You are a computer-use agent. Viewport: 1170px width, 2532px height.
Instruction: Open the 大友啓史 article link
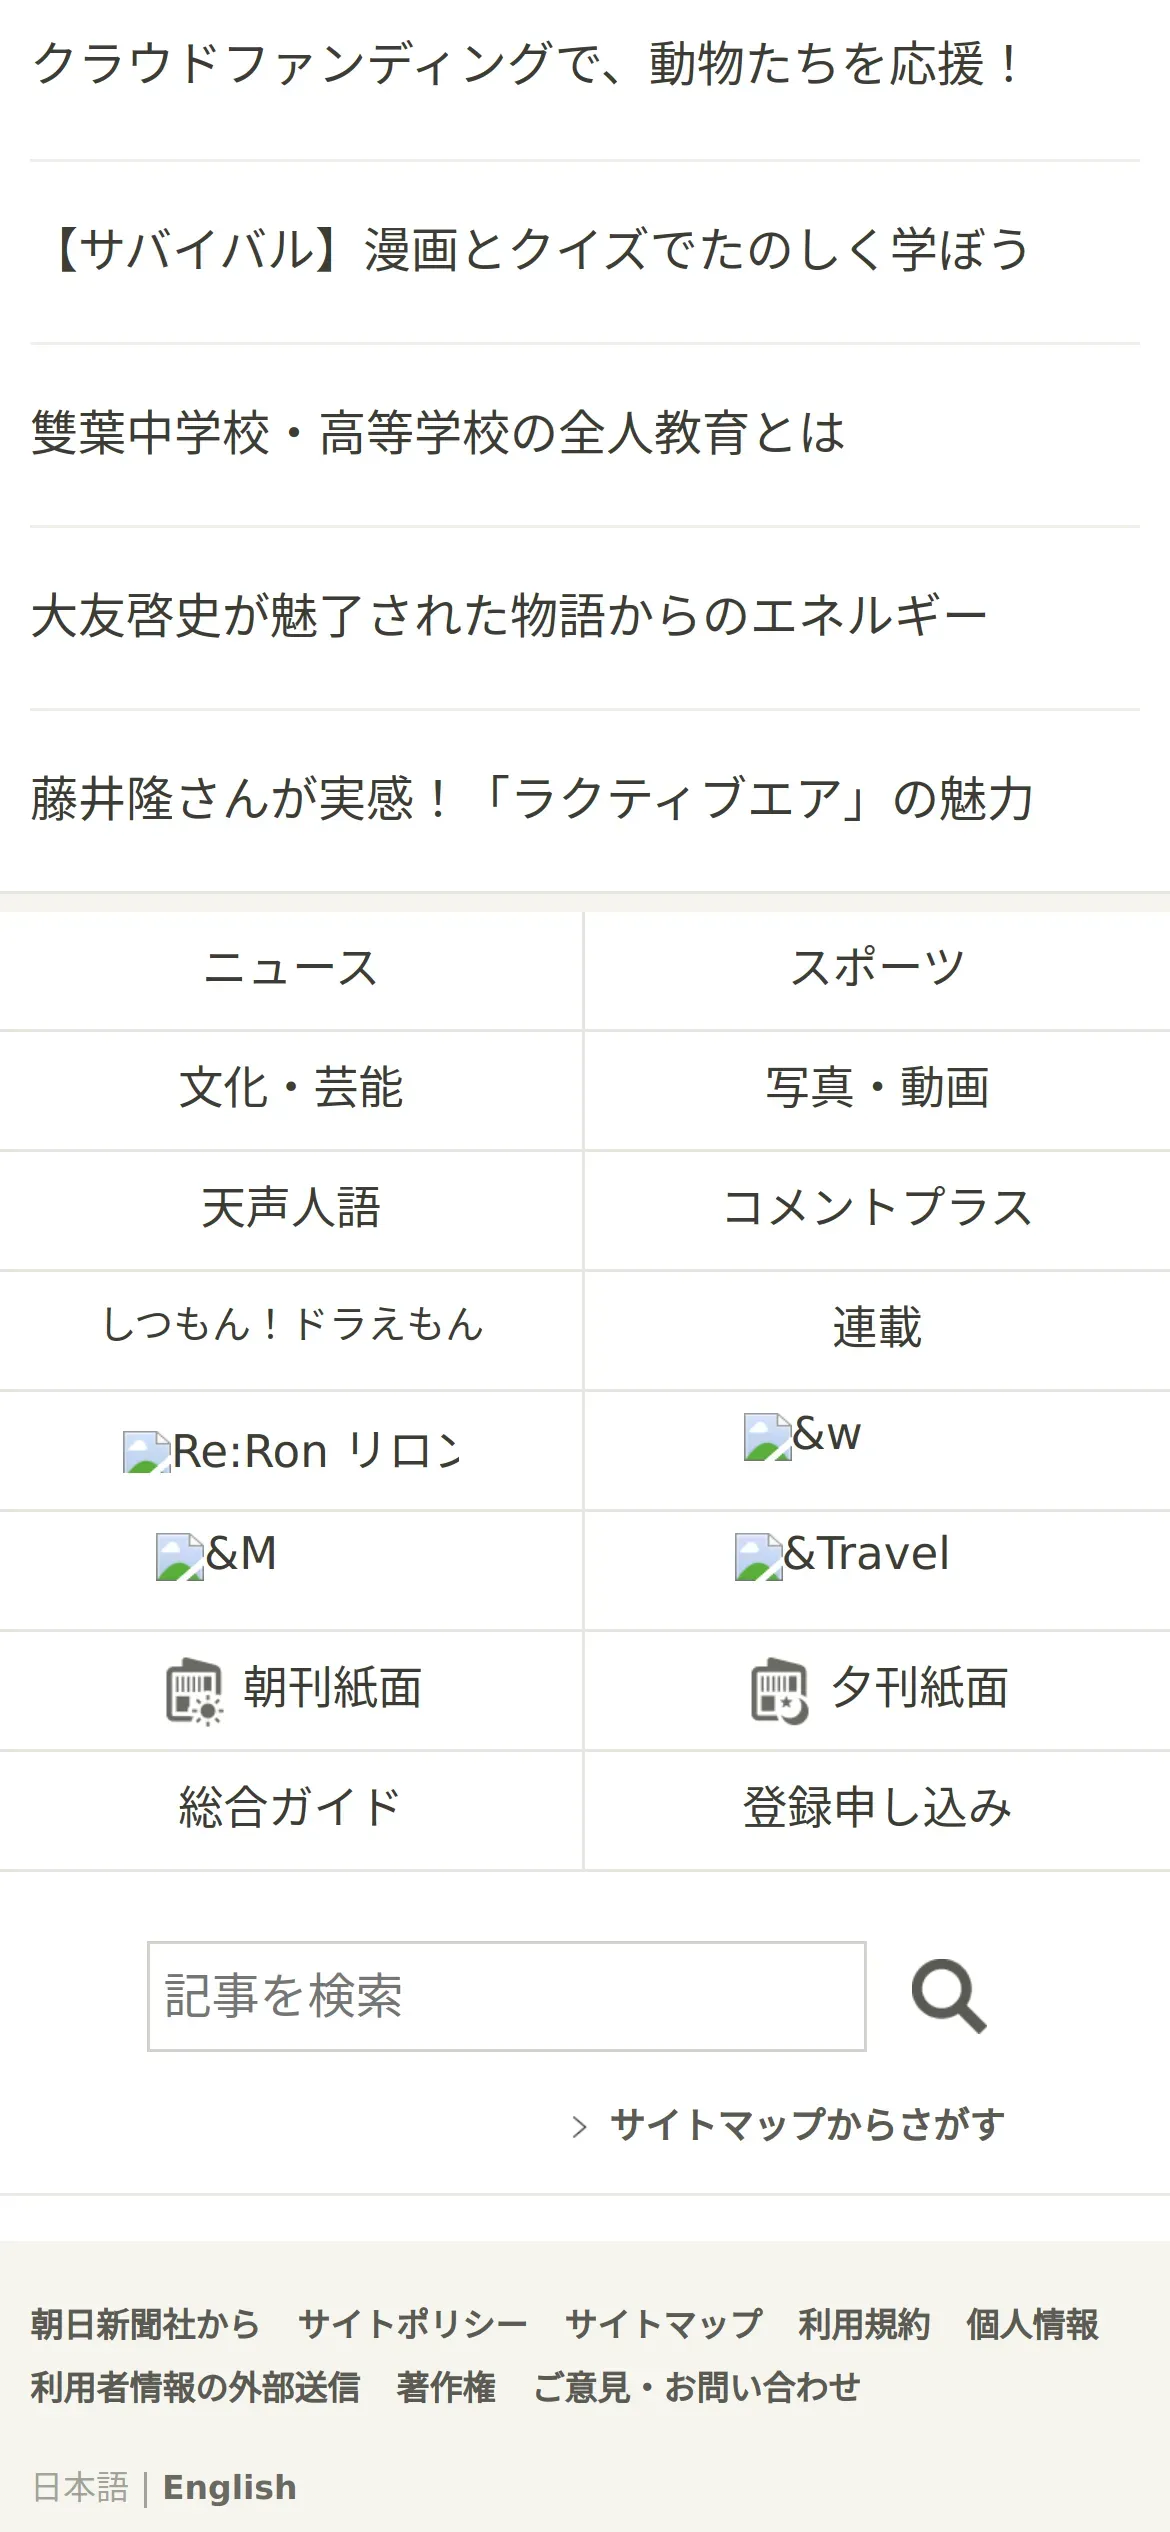click(x=509, y=616)
